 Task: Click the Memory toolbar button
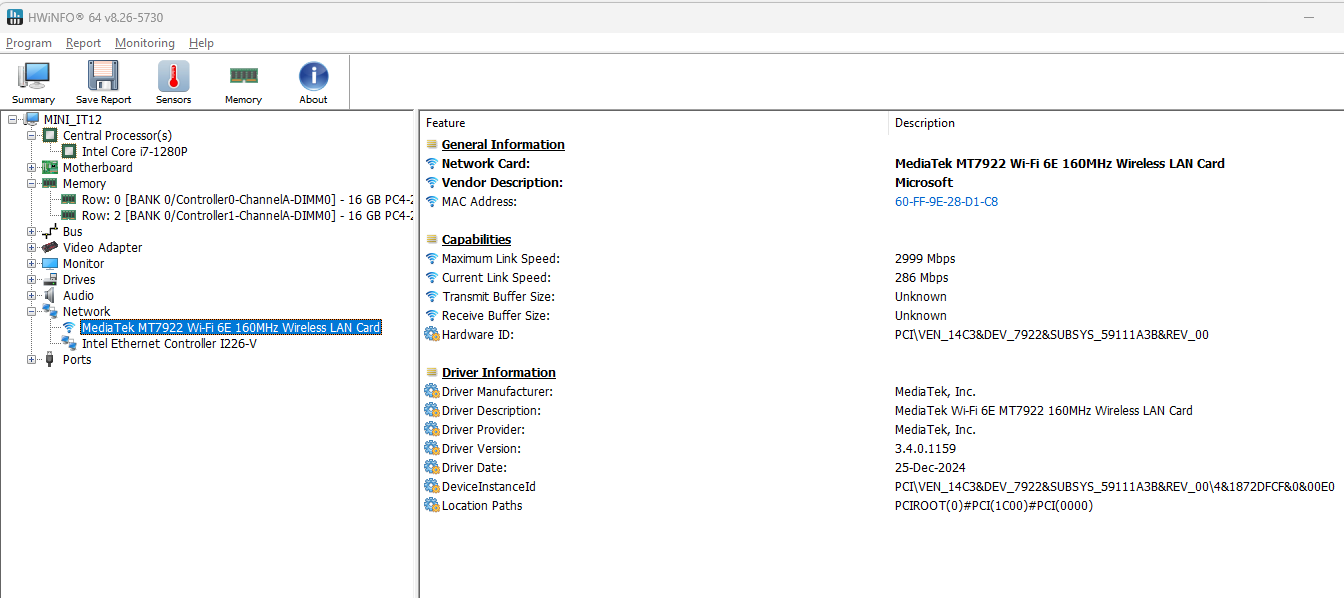243,83
